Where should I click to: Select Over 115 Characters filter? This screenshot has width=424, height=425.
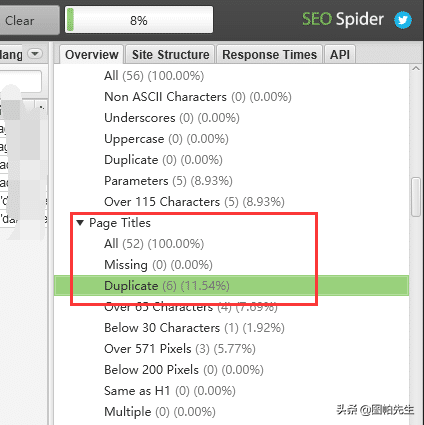click(x=194, y=202)
